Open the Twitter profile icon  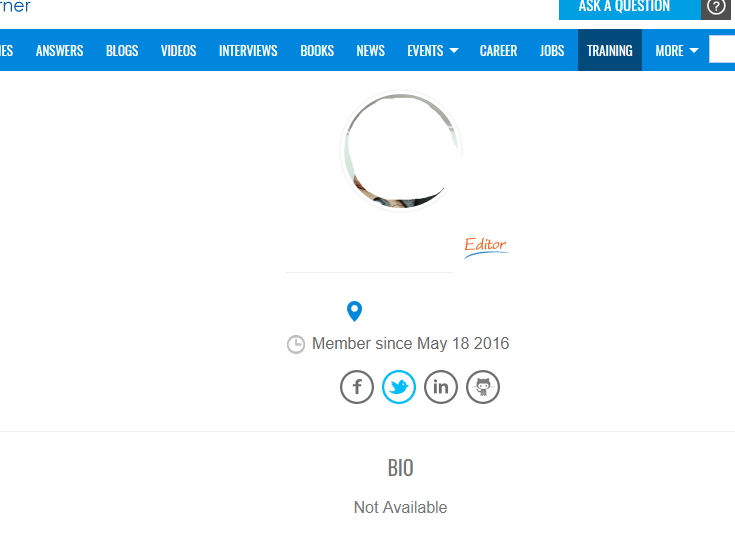coord(399,387)
